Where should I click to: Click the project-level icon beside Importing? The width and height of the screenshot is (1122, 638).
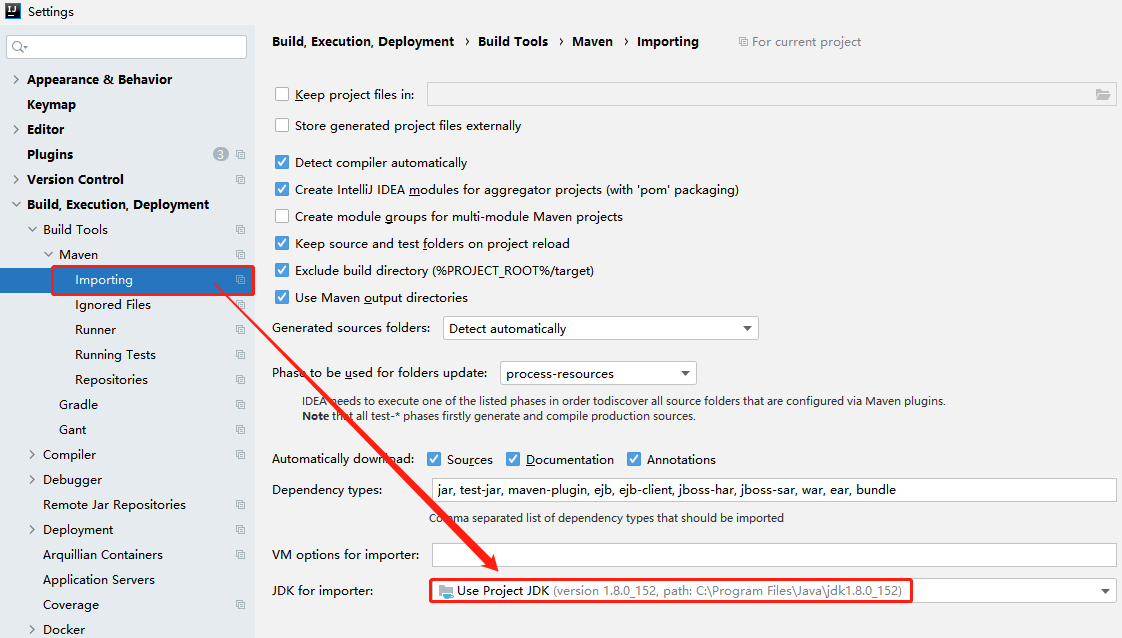[x=240, y=280]
